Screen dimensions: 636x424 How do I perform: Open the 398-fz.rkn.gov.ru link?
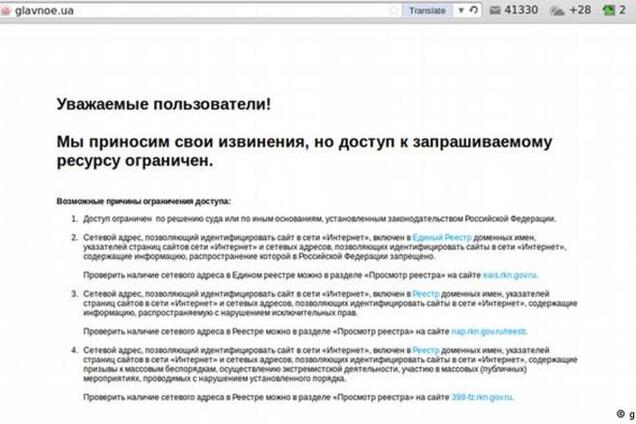pyautogui.click(x=483, y=397)
